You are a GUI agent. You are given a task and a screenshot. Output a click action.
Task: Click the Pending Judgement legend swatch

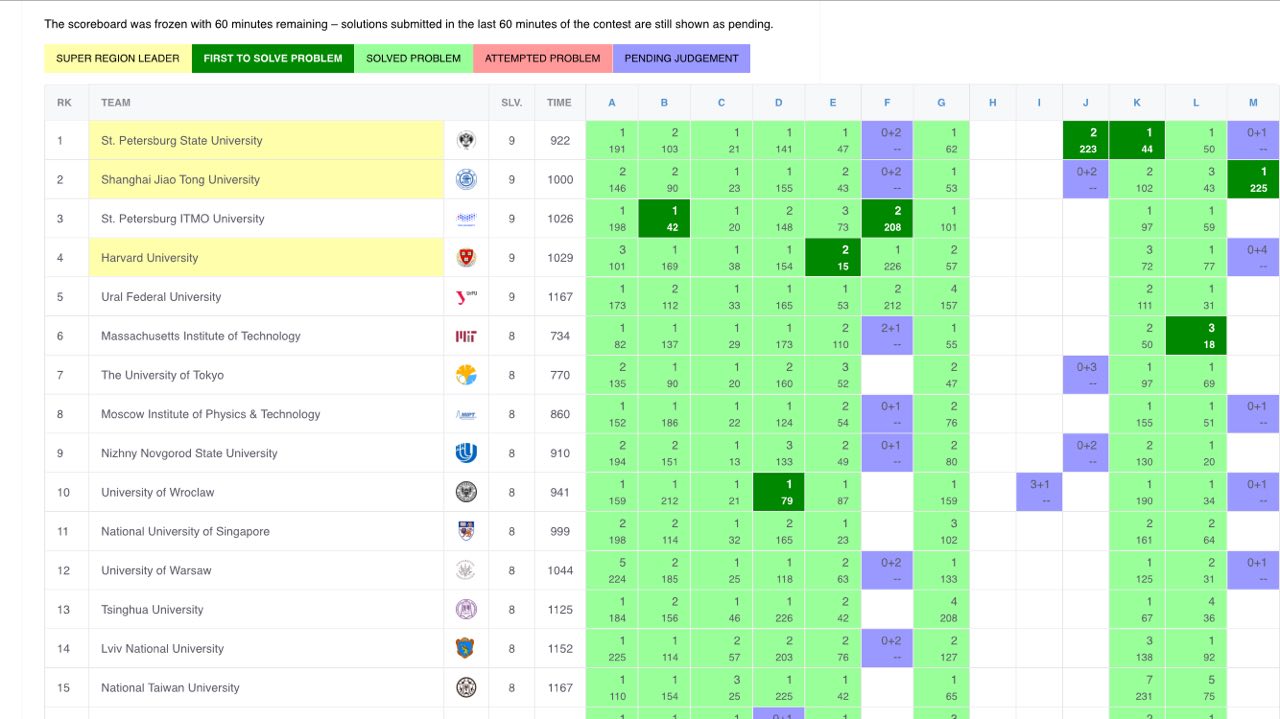tap(681, 58)
